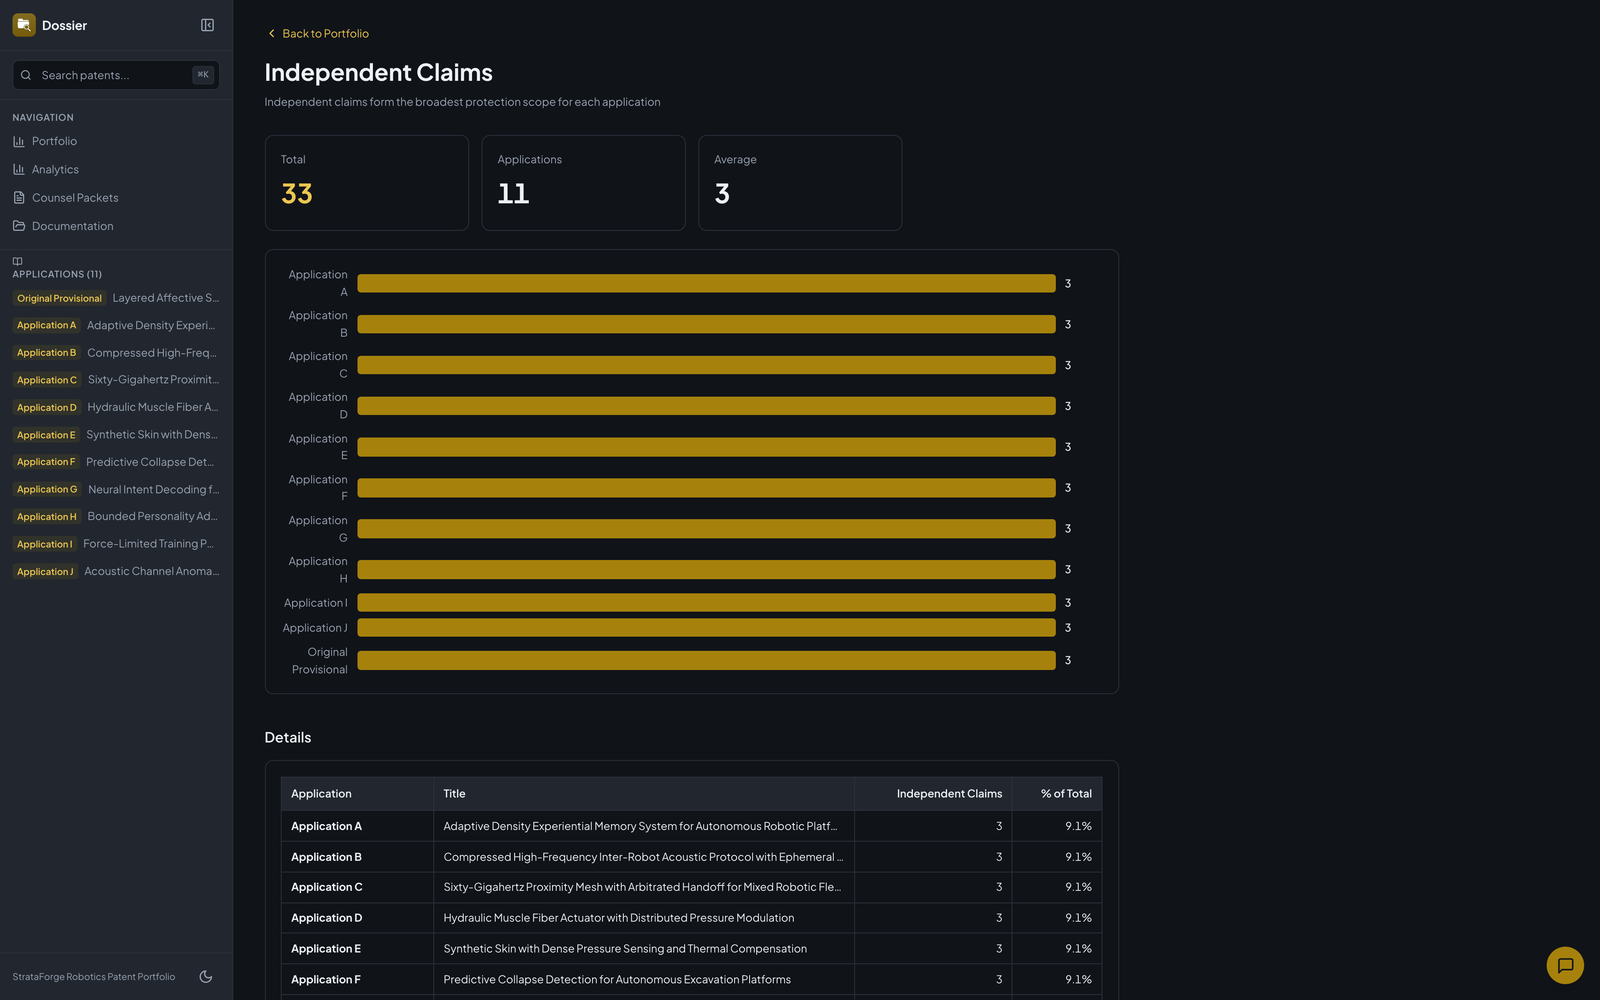Click the Counsel Packets document icon

(x=19, y=198)
